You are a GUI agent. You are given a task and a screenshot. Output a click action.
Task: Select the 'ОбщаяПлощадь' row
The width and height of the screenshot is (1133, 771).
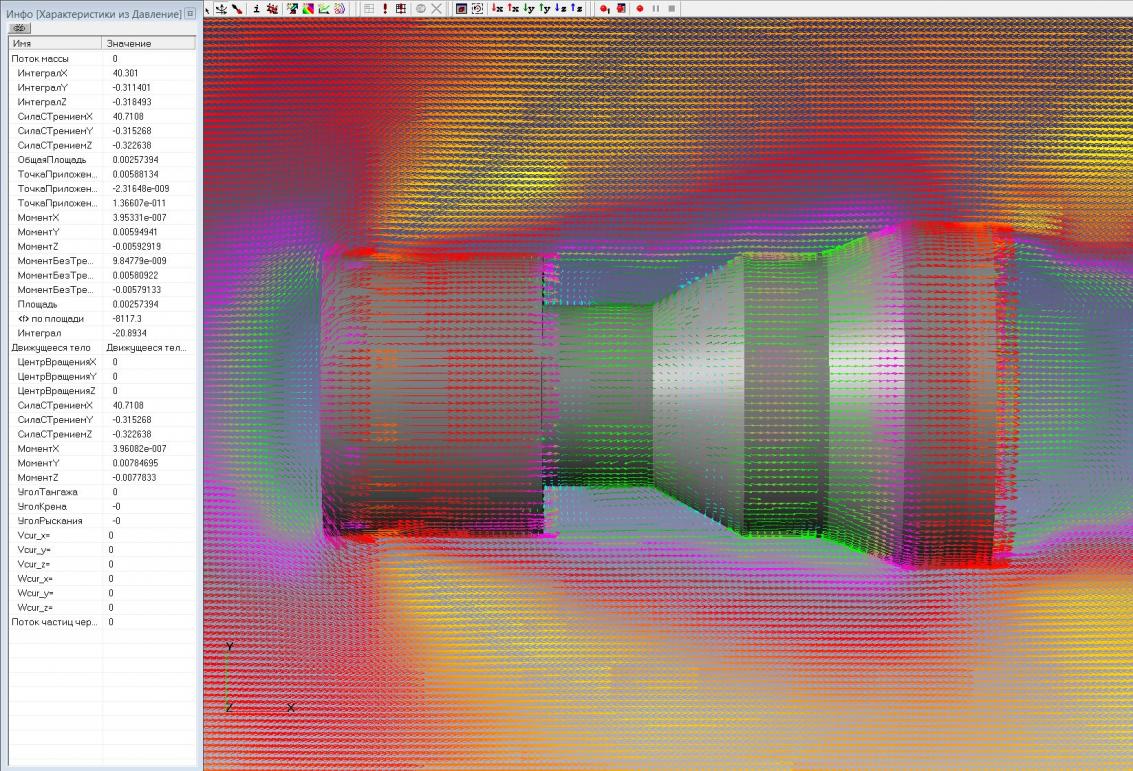[x=52, y=160]
